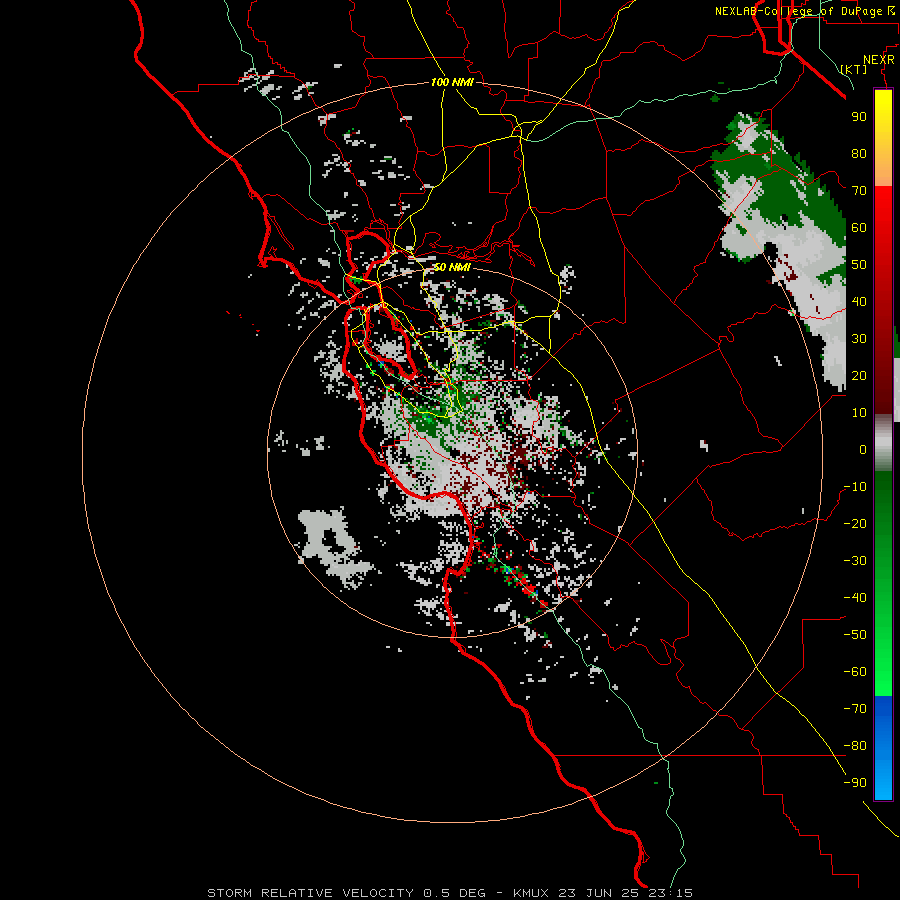The image size is (900, 900).
Task: Pick the blue segment of the velocity color bar
Action: point(883,747)
